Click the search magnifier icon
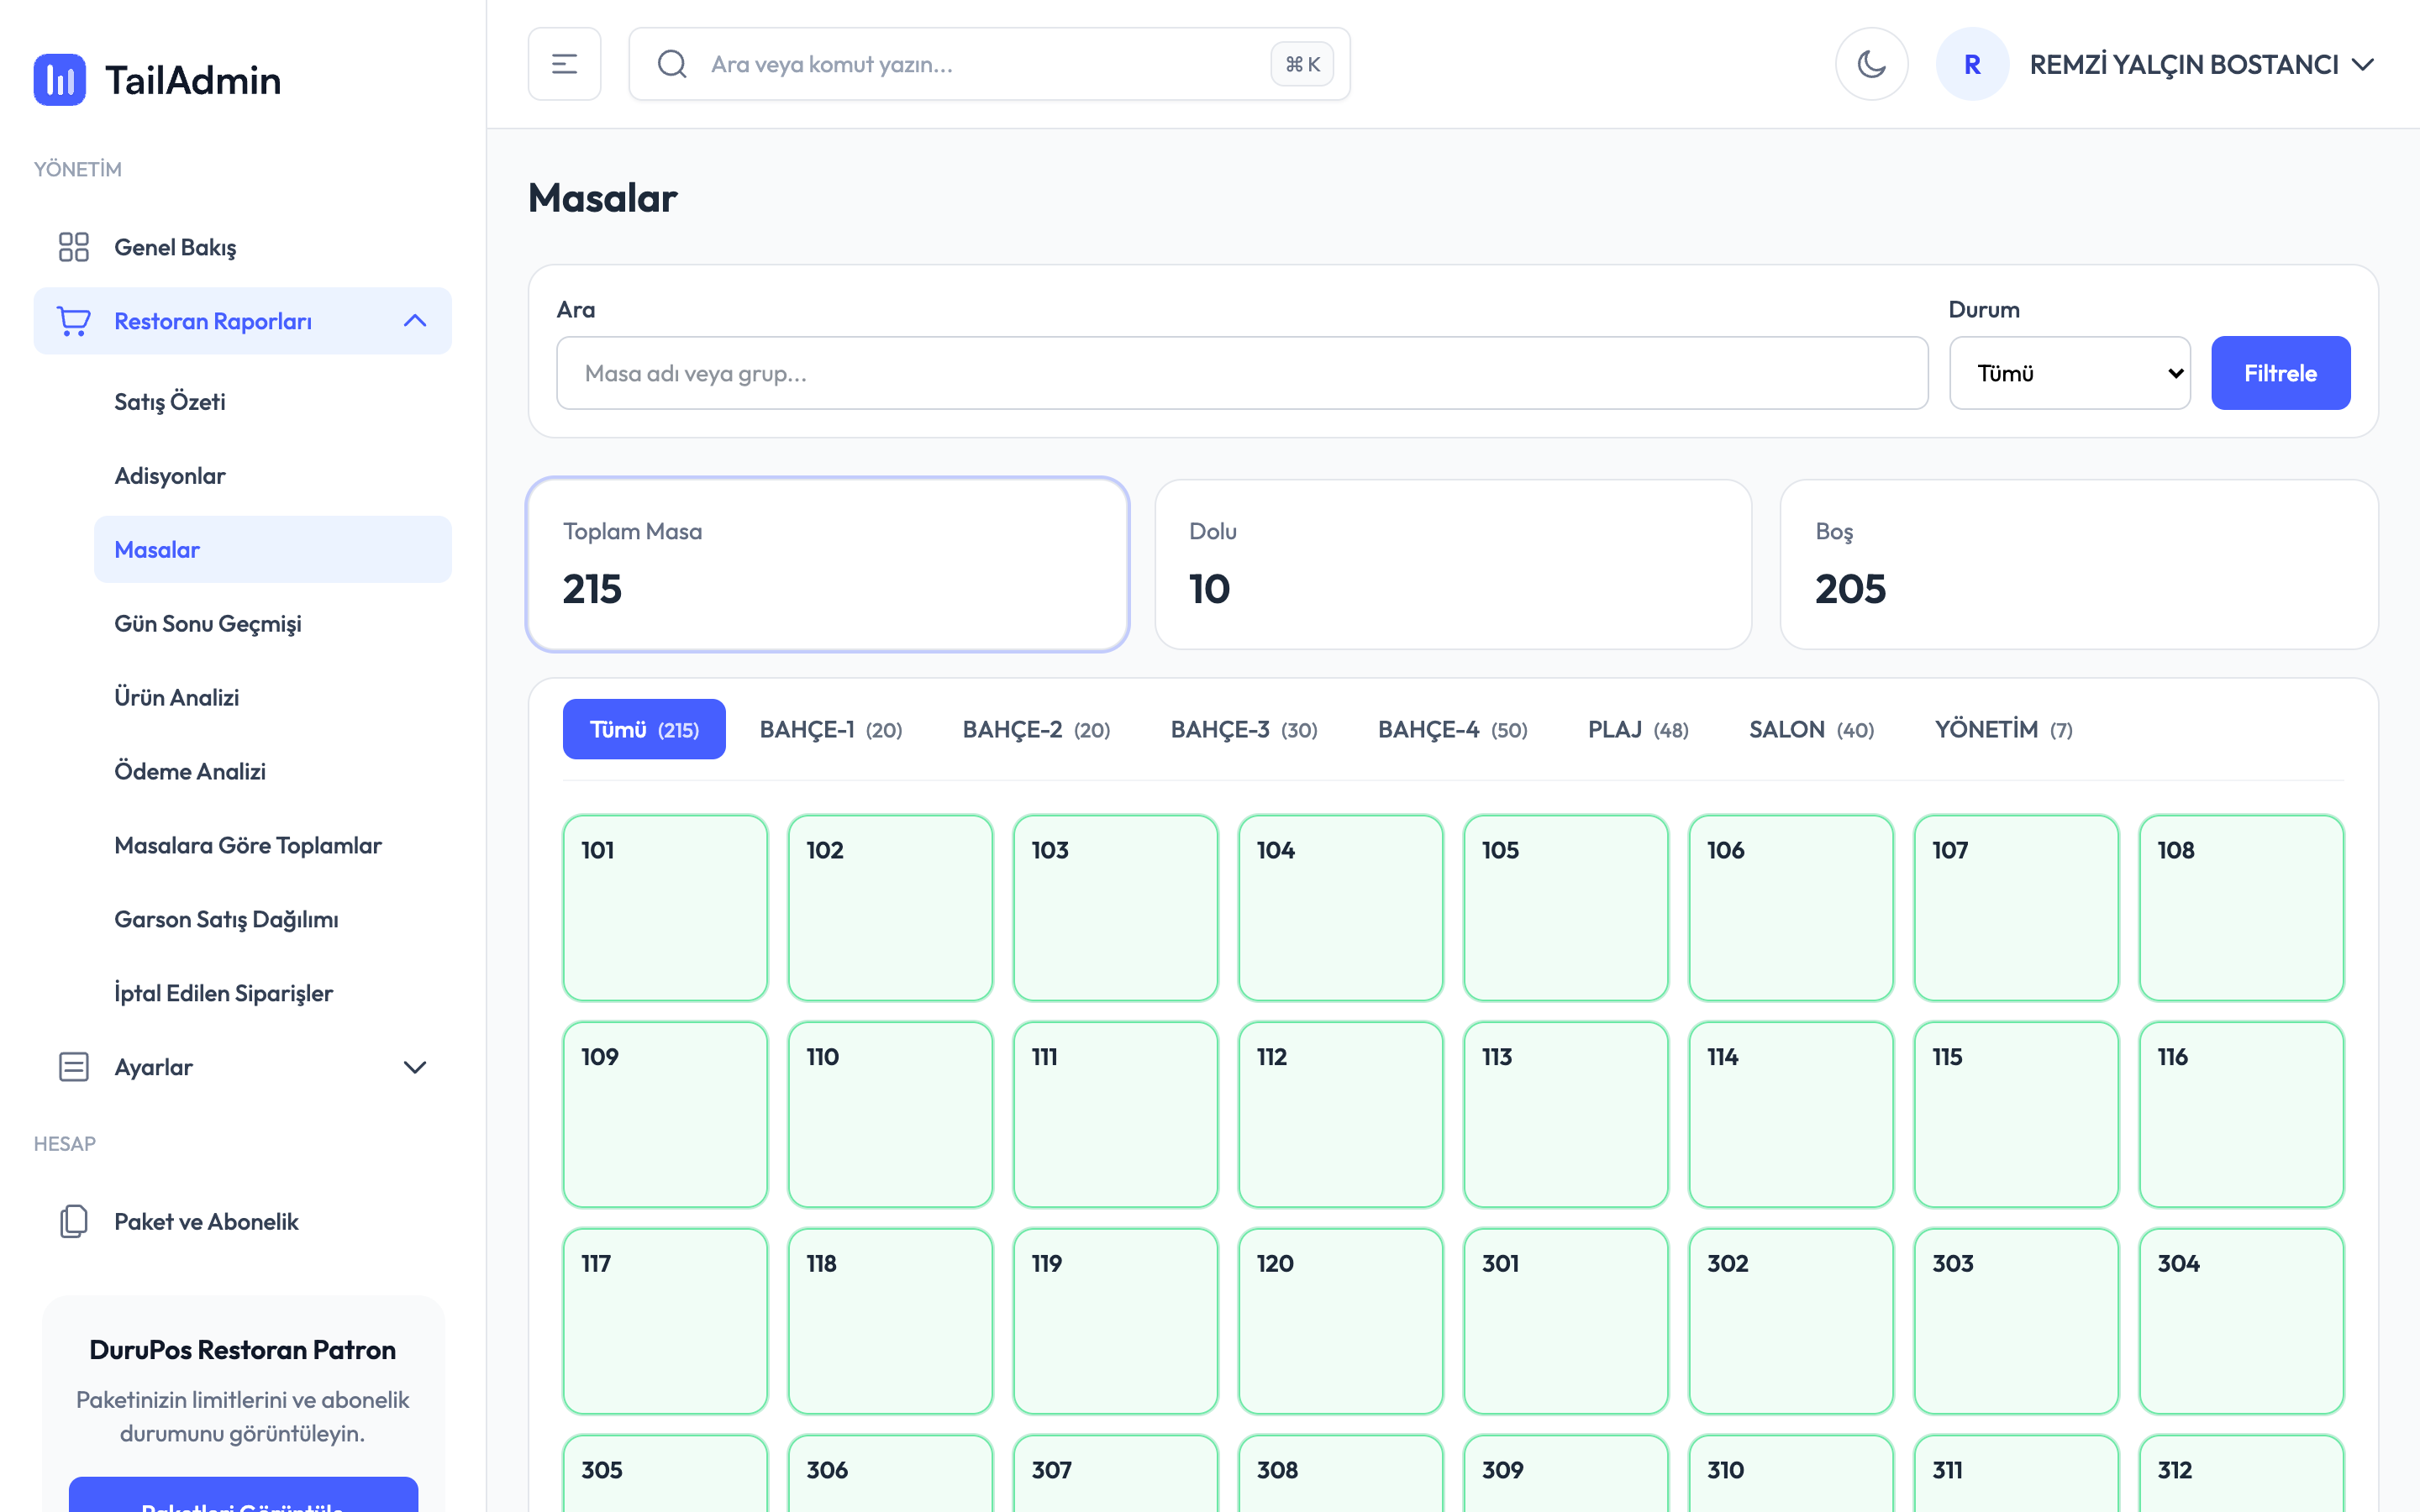This screenshot has width=2420, height=1512. 672,64
